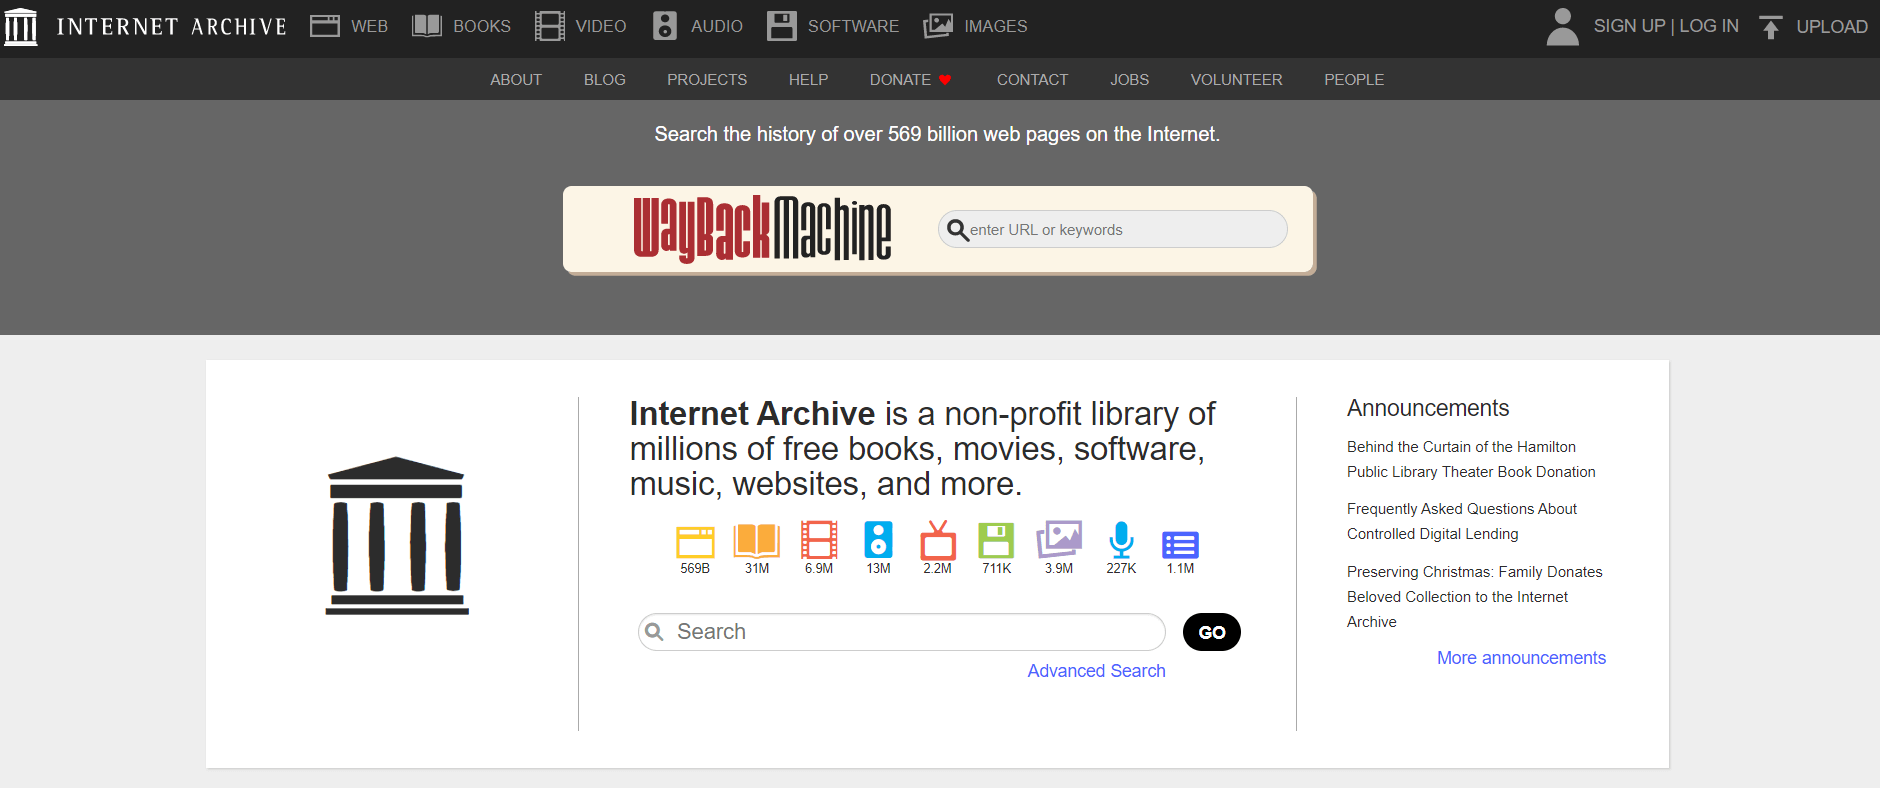This screenshot has width=1880, height=788.
Task: Click the UPLOAD text link
Action: pyautogui.click(x=1832, y=27)
